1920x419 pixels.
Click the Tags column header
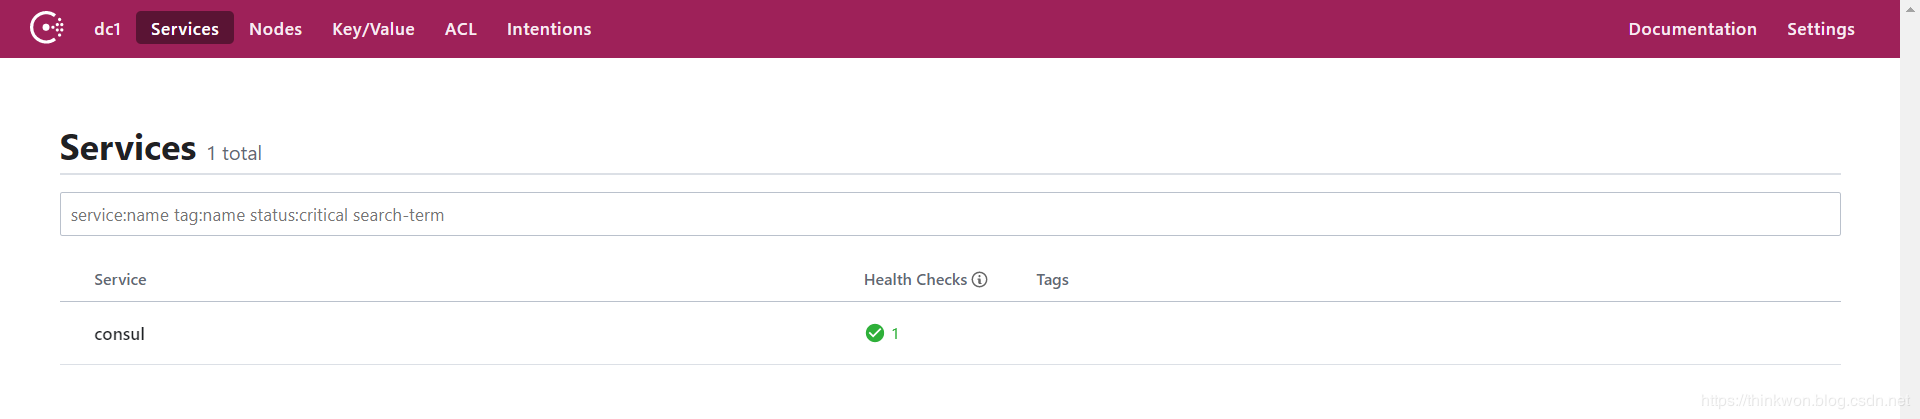pos(1052,280)
